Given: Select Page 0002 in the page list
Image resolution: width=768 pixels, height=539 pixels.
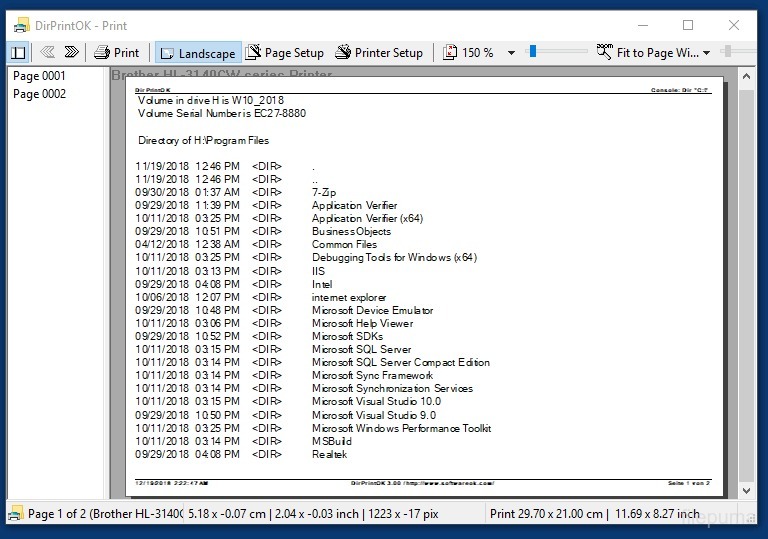Looking at the screenshot, I should [x=39, y=94].
